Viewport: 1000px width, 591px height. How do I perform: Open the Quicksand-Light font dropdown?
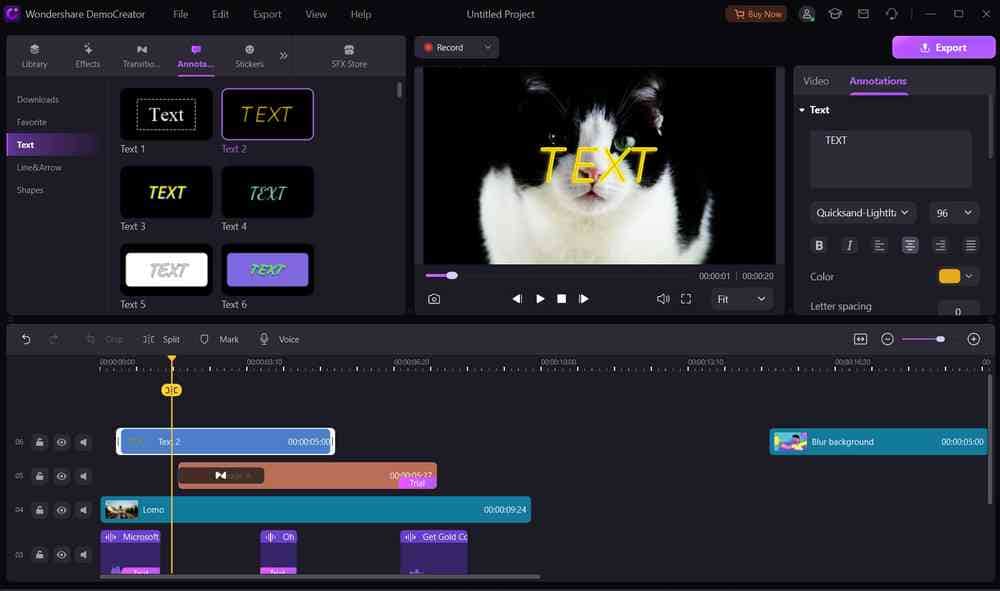click(863, 213)
